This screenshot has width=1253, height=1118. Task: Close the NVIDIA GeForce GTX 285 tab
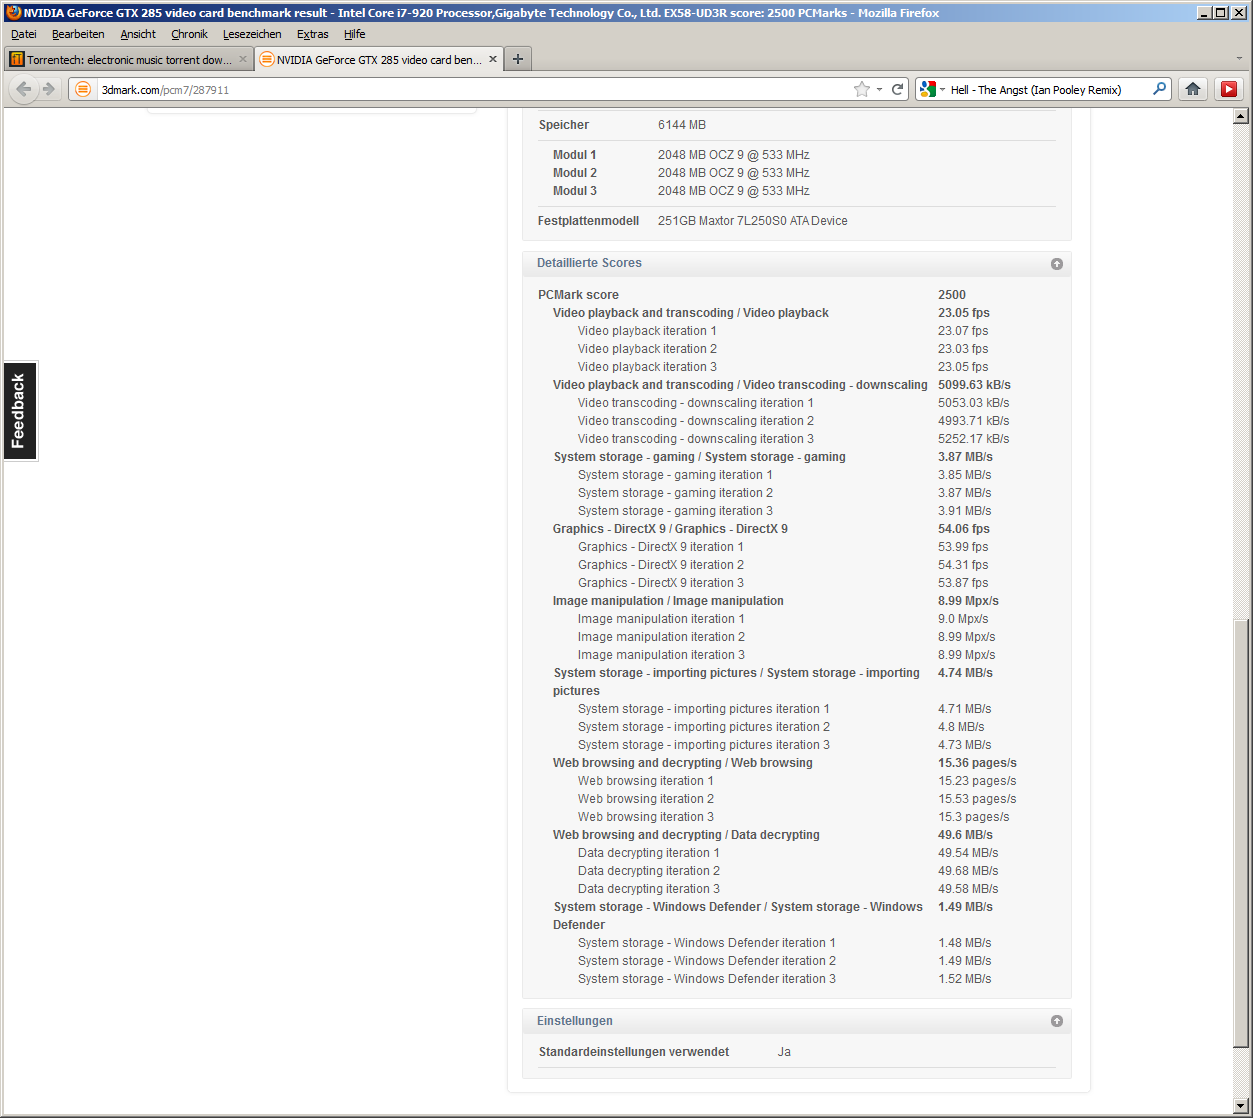coord(493,59)
